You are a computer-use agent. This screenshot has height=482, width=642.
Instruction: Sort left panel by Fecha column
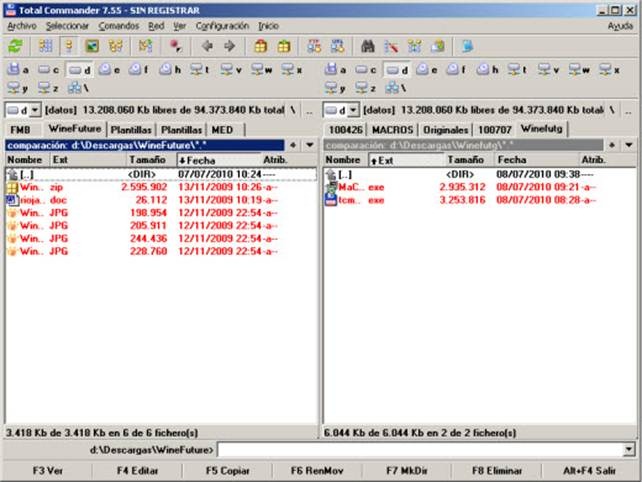click(x=219, y=160)
